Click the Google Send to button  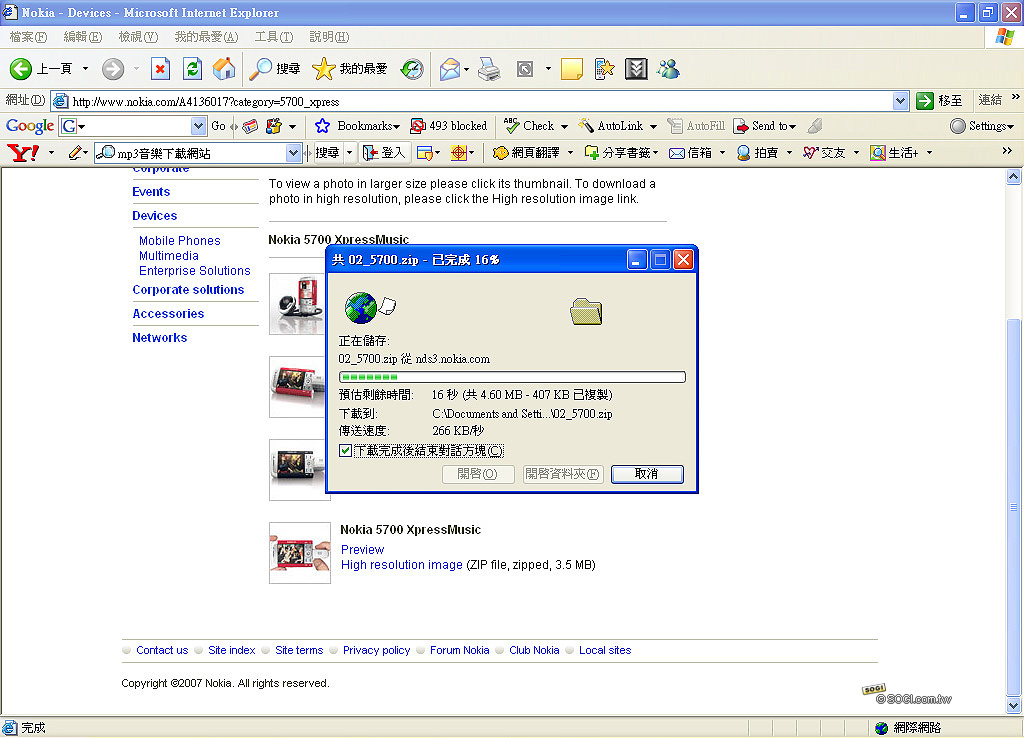tap(764, 126)
